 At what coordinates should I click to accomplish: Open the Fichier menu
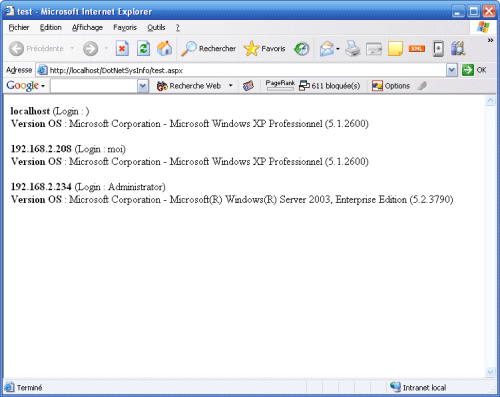click(19, 27)
